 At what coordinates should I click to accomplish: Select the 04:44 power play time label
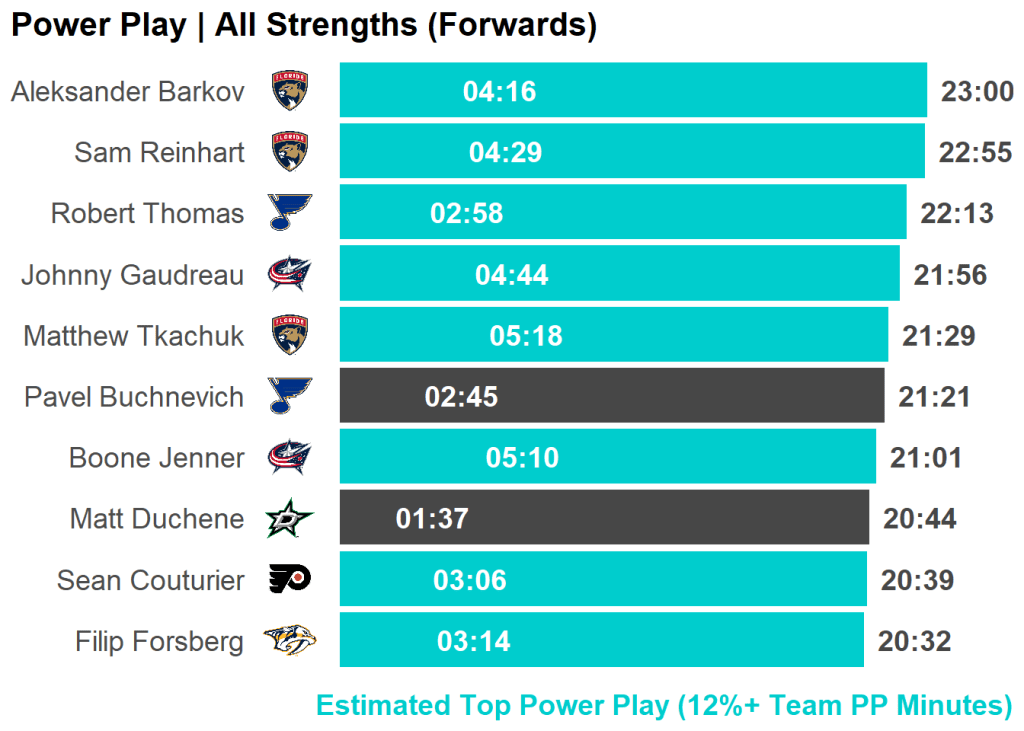click(x=512, y=275)
